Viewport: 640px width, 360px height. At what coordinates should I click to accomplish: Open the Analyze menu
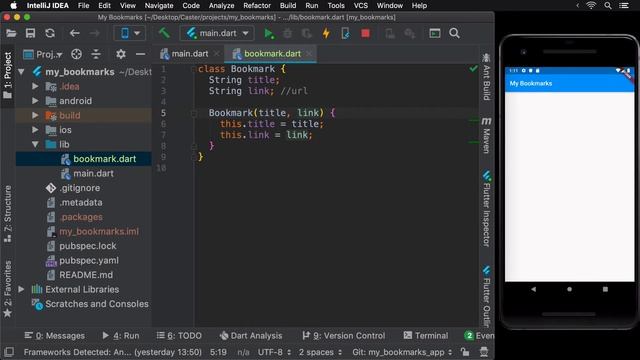click(x=222, y=6)
